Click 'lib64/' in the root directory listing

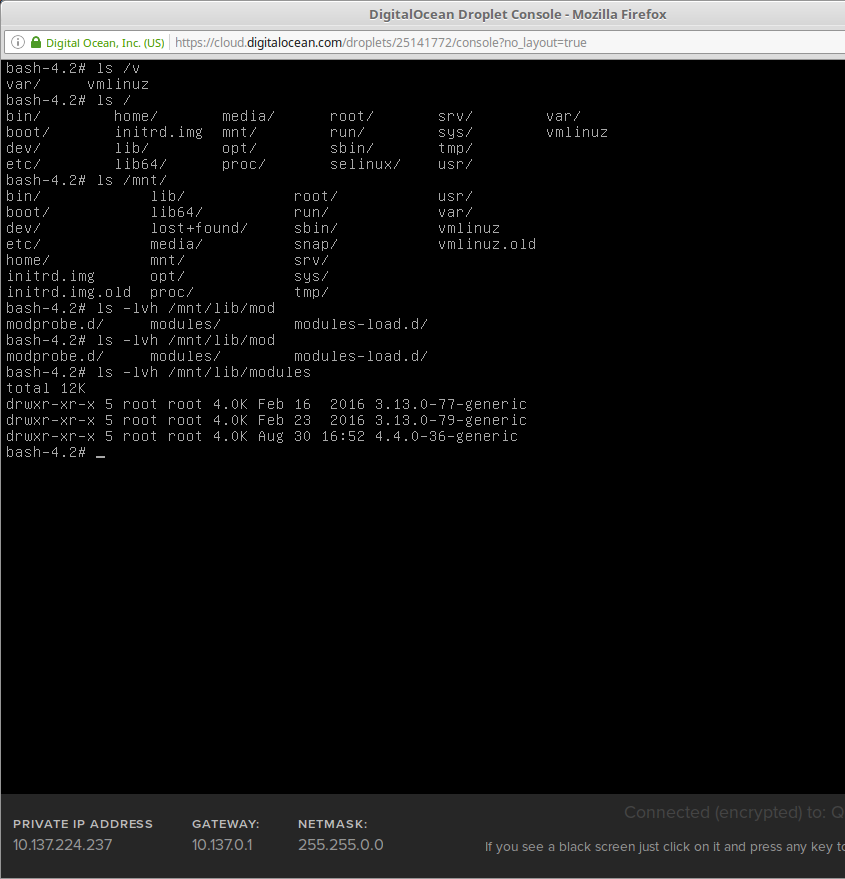tap(141, 164)
